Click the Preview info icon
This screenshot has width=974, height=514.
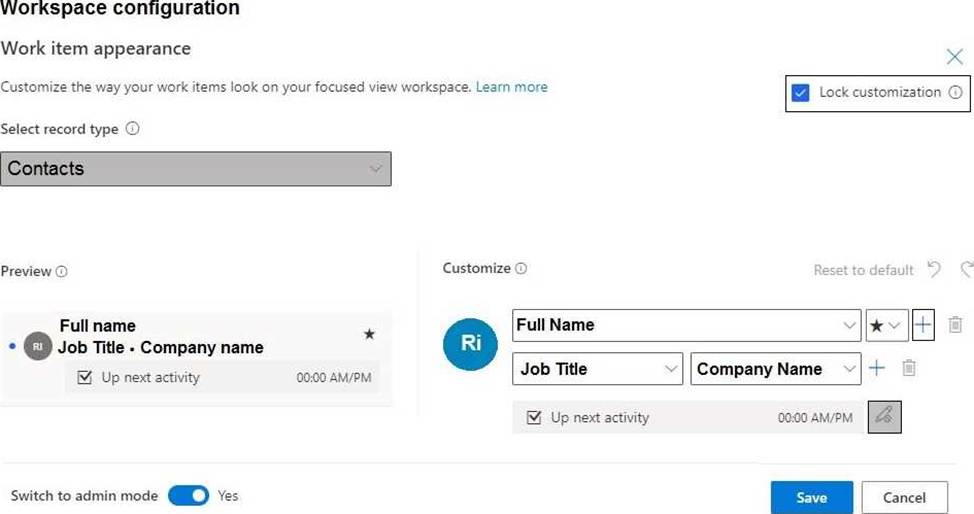coord(62,272)
